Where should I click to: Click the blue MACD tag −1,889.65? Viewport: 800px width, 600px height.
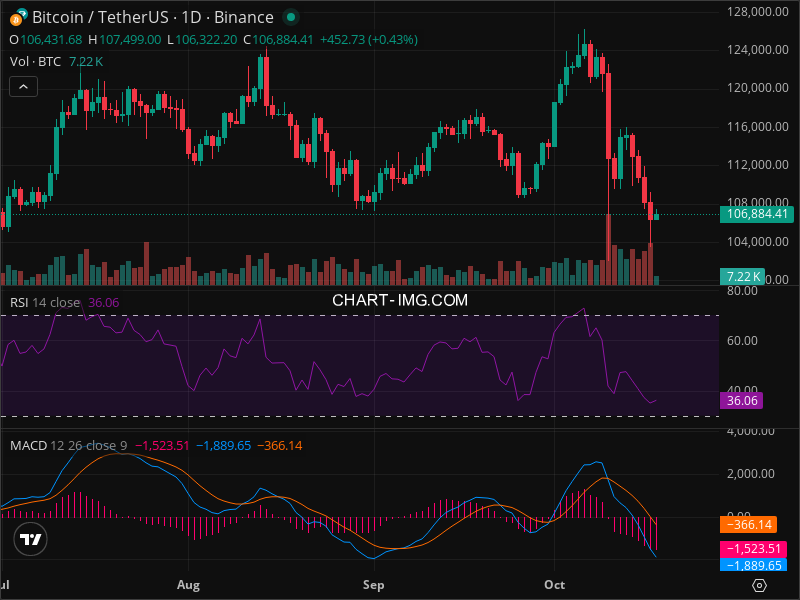755,564
